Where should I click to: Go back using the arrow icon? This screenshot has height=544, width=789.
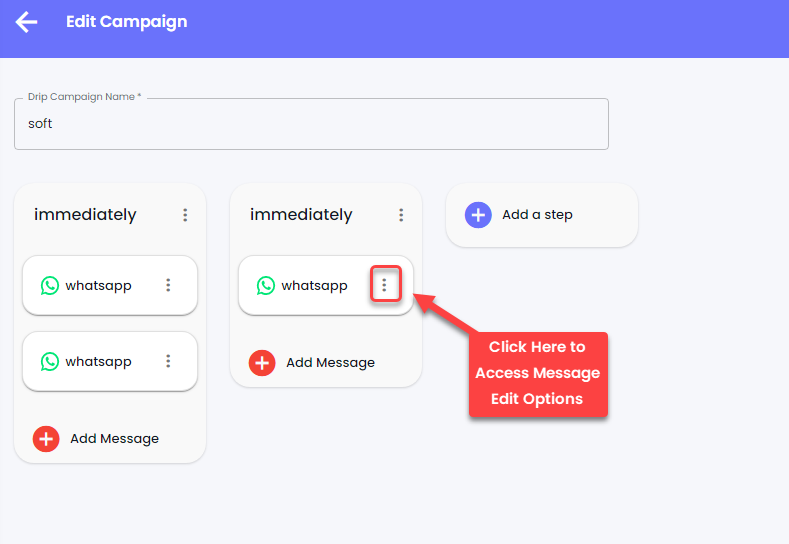[x=26, y=22]
